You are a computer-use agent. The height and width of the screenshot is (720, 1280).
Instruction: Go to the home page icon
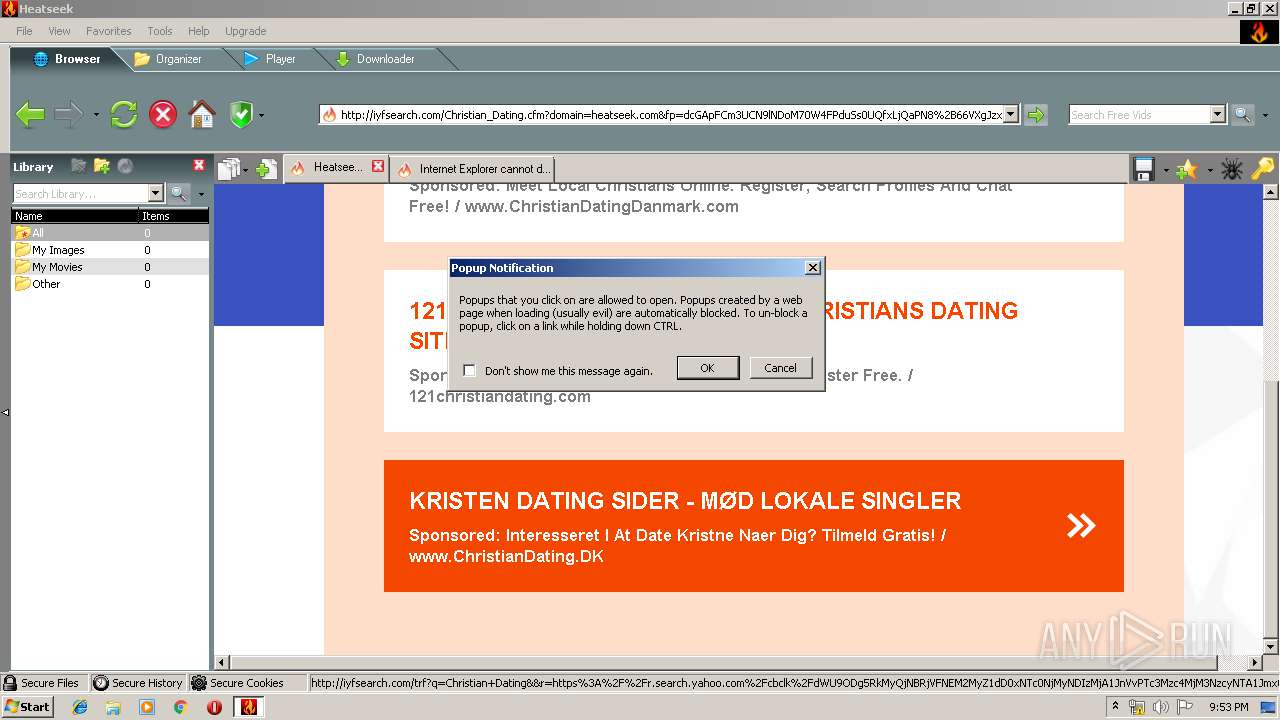[202, 114]
